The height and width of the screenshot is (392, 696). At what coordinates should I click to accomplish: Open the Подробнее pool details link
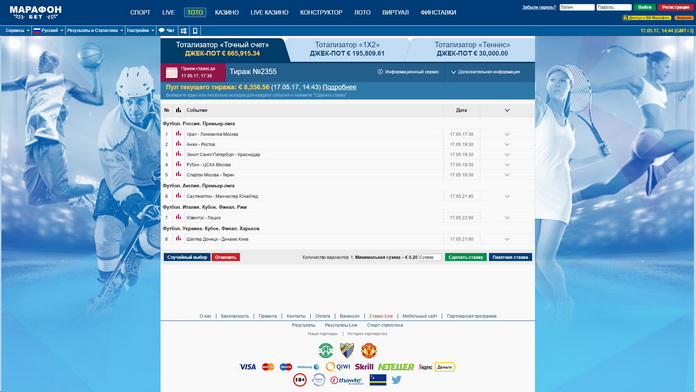coord(339,87)
